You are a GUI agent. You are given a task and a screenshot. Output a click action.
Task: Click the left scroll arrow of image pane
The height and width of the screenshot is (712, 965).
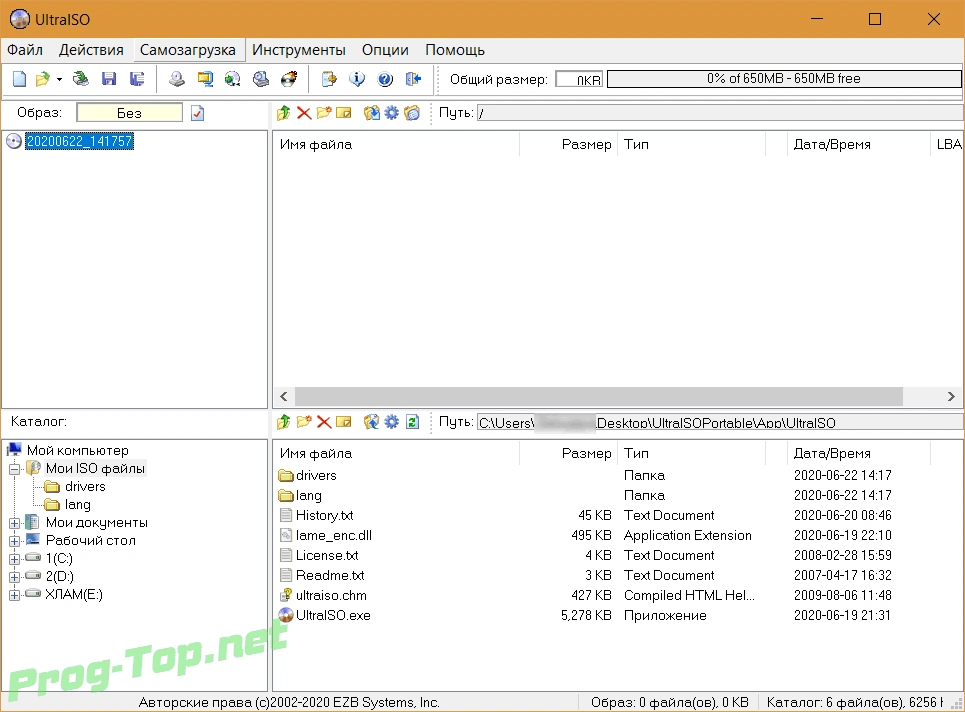coord(284,396)
